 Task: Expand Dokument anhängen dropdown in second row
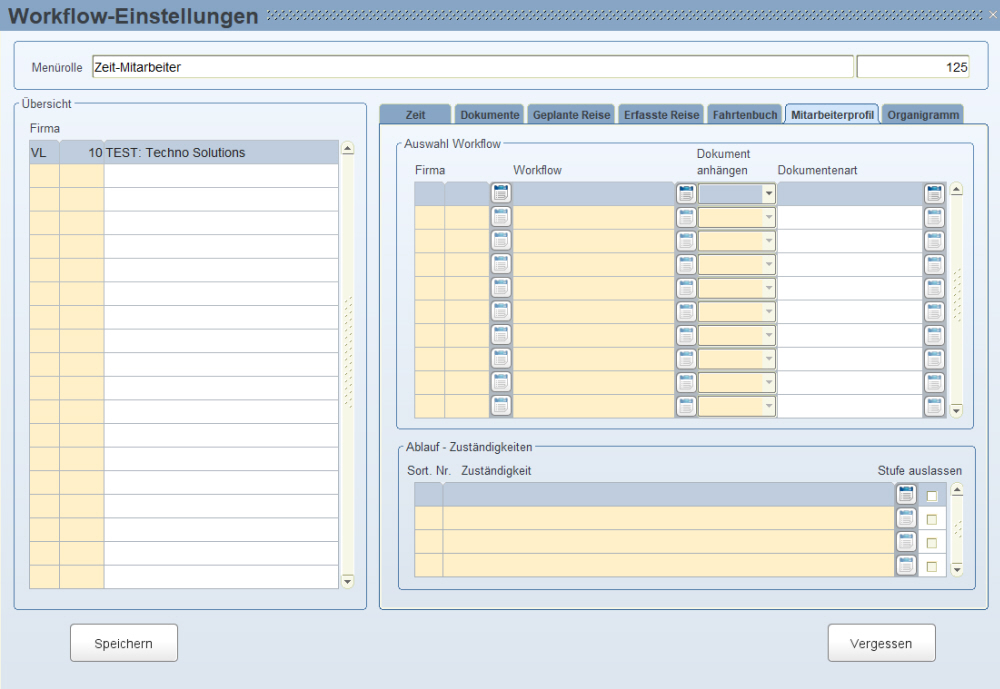click(x=768, y=217)
